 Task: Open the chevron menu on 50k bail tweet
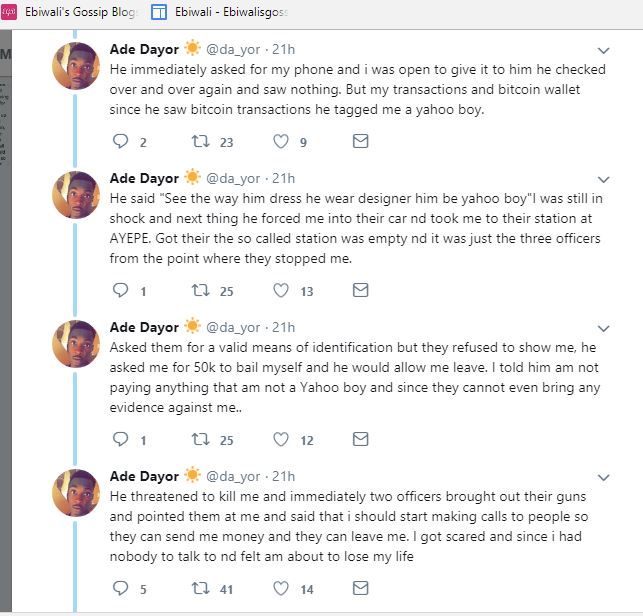[603, 328]
